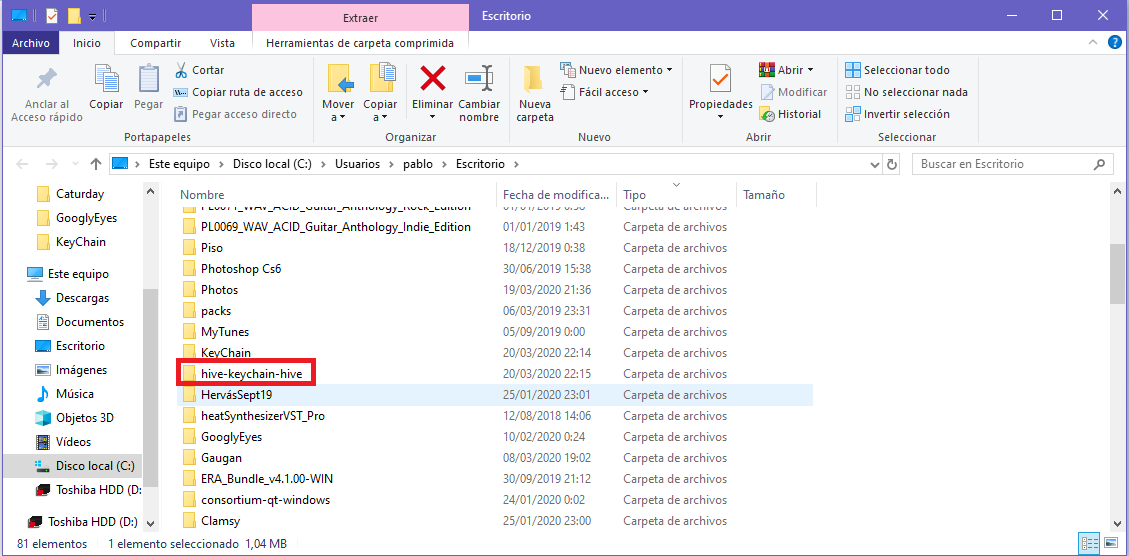The image size is (1129, 556).
Task: Click the search magnifier icon
Action: coord(1099,164)
